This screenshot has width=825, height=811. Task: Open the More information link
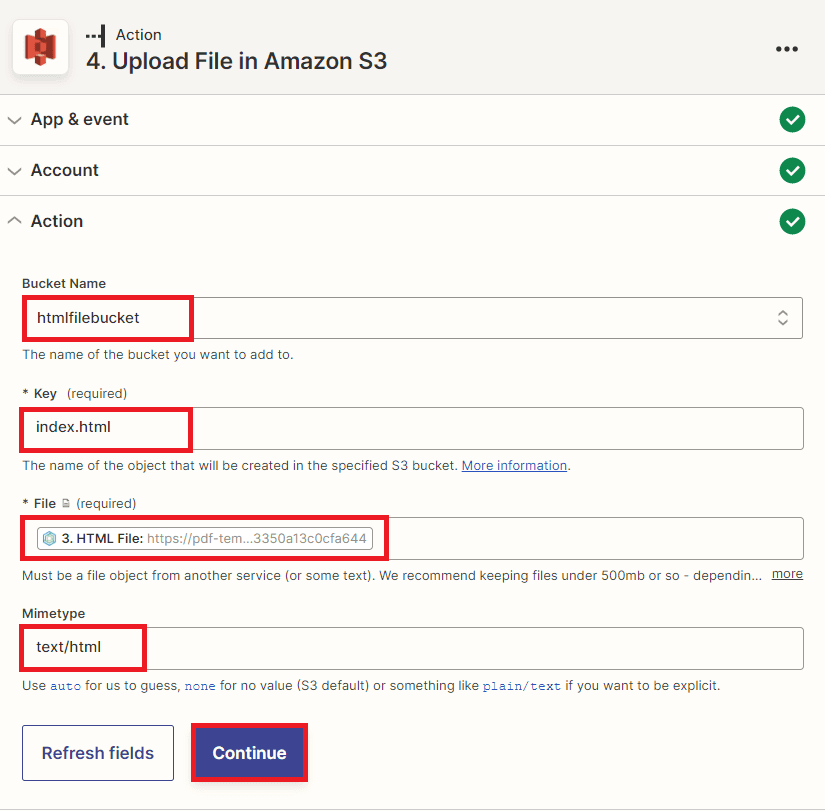point(514,466)
